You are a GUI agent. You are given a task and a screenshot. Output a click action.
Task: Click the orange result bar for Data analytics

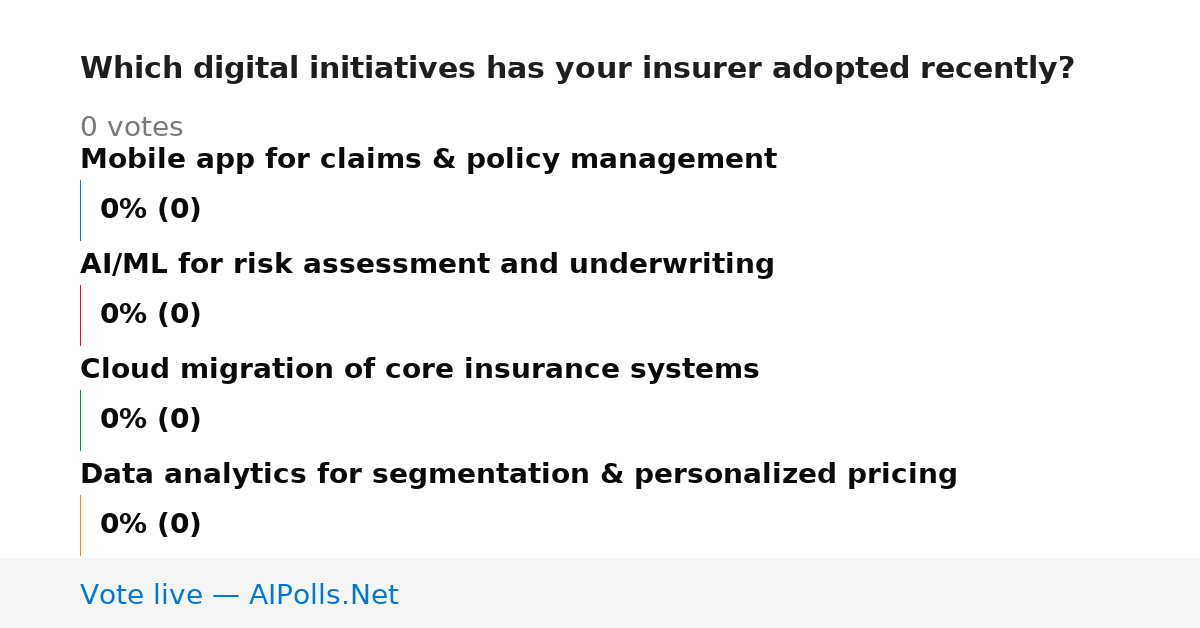[x=80, y=525]
